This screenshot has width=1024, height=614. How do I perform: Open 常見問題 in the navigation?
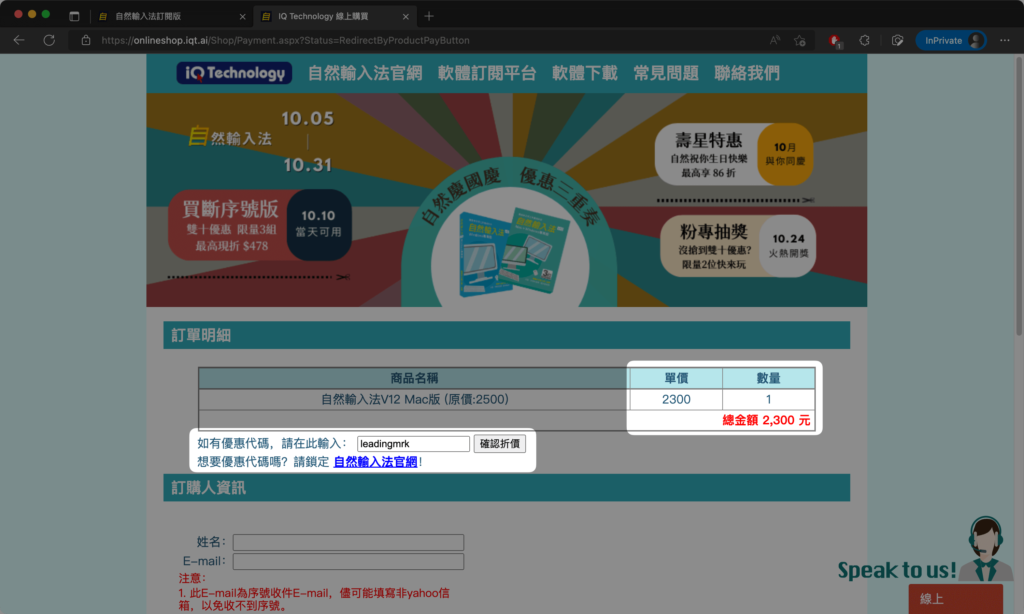[x=666, y=73]
